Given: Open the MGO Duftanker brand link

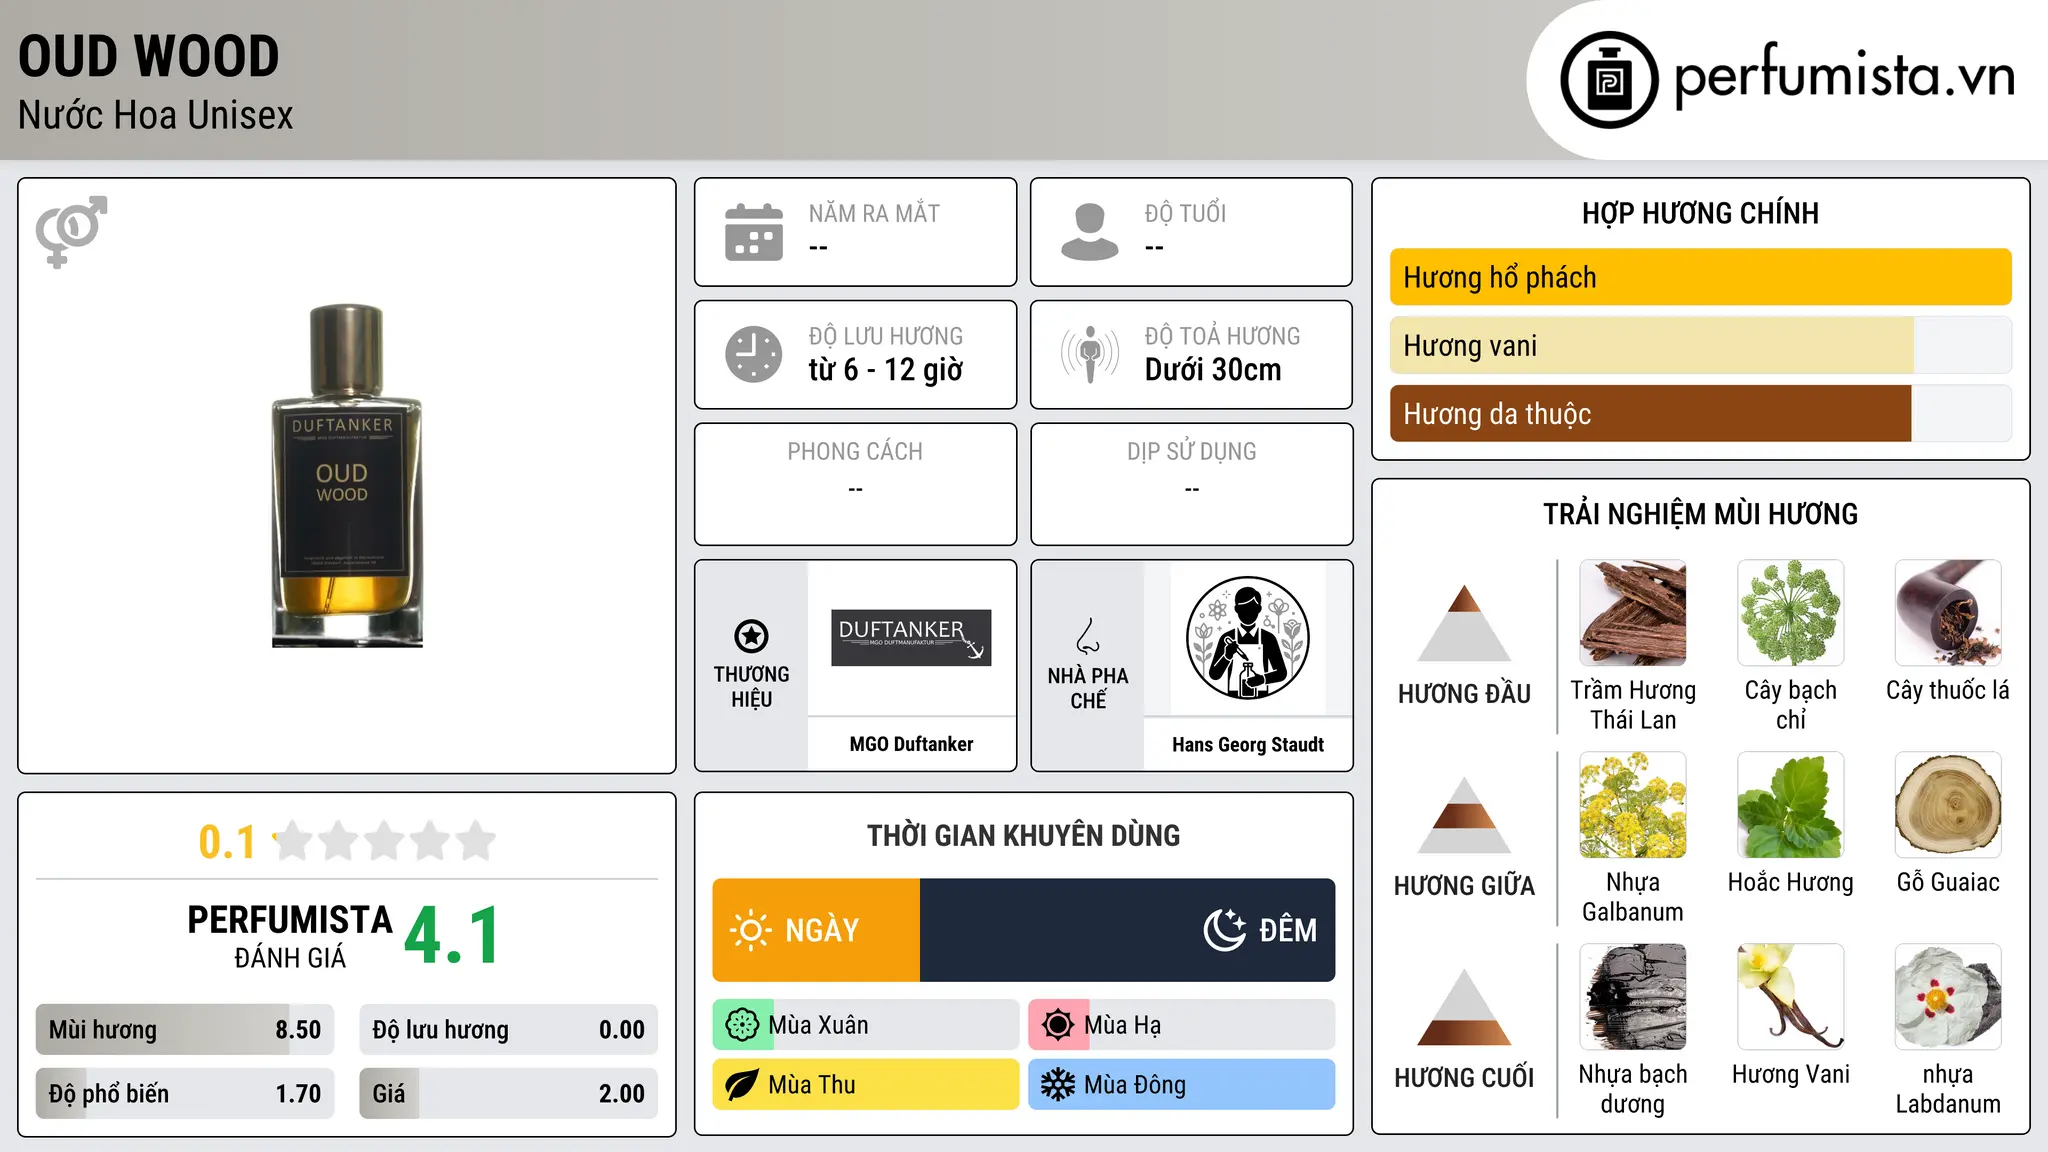Looking at the screenshot, I should coord(911,744).
